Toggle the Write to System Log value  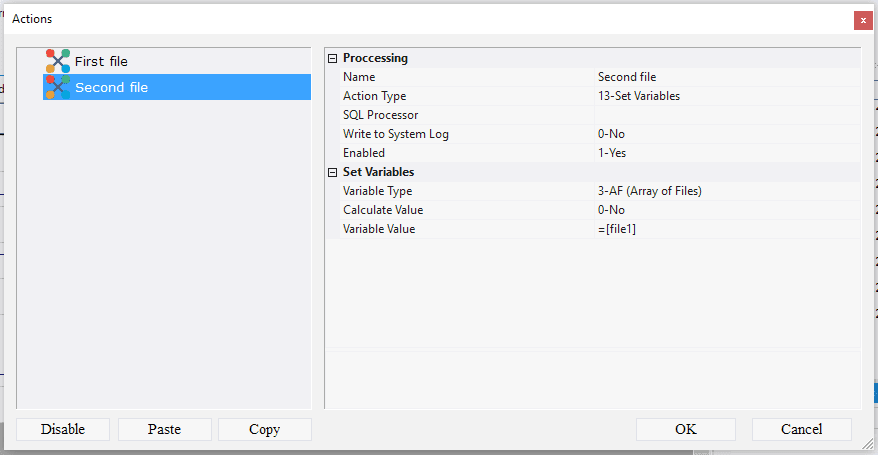click(726, 134)
